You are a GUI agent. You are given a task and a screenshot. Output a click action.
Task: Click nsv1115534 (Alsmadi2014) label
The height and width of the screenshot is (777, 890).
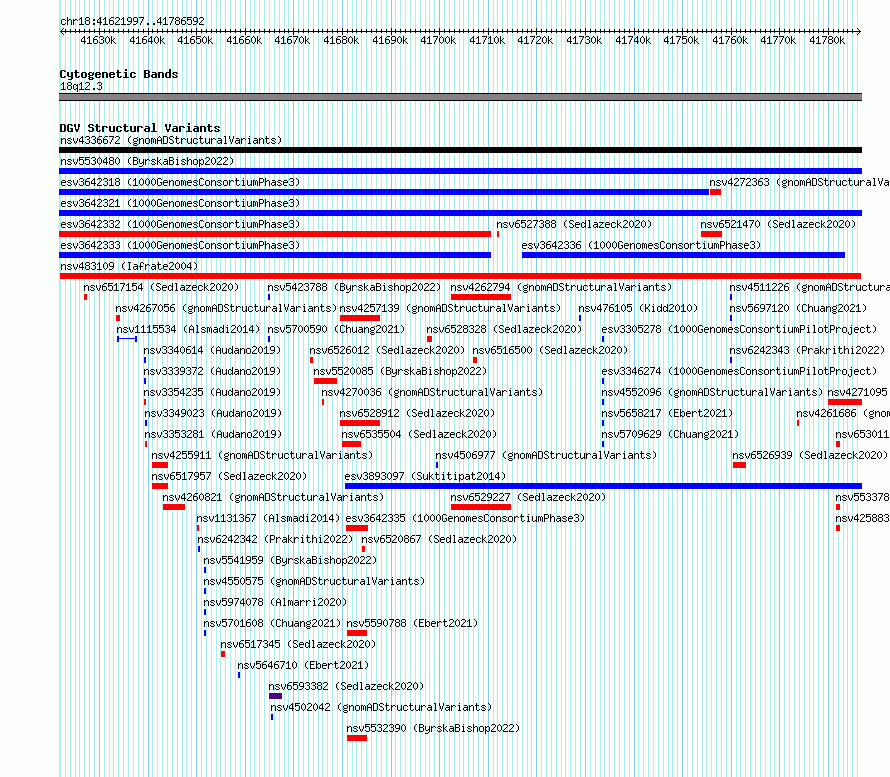(188, 329)
